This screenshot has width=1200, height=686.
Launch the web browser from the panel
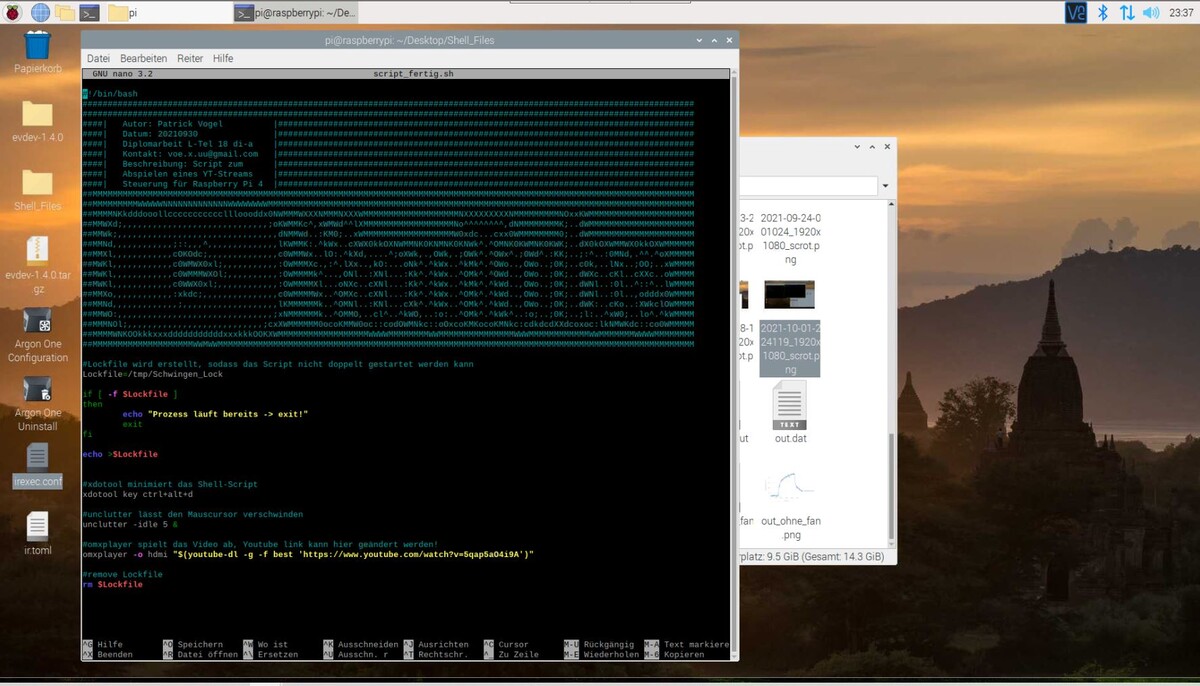[x=40, y=13]
